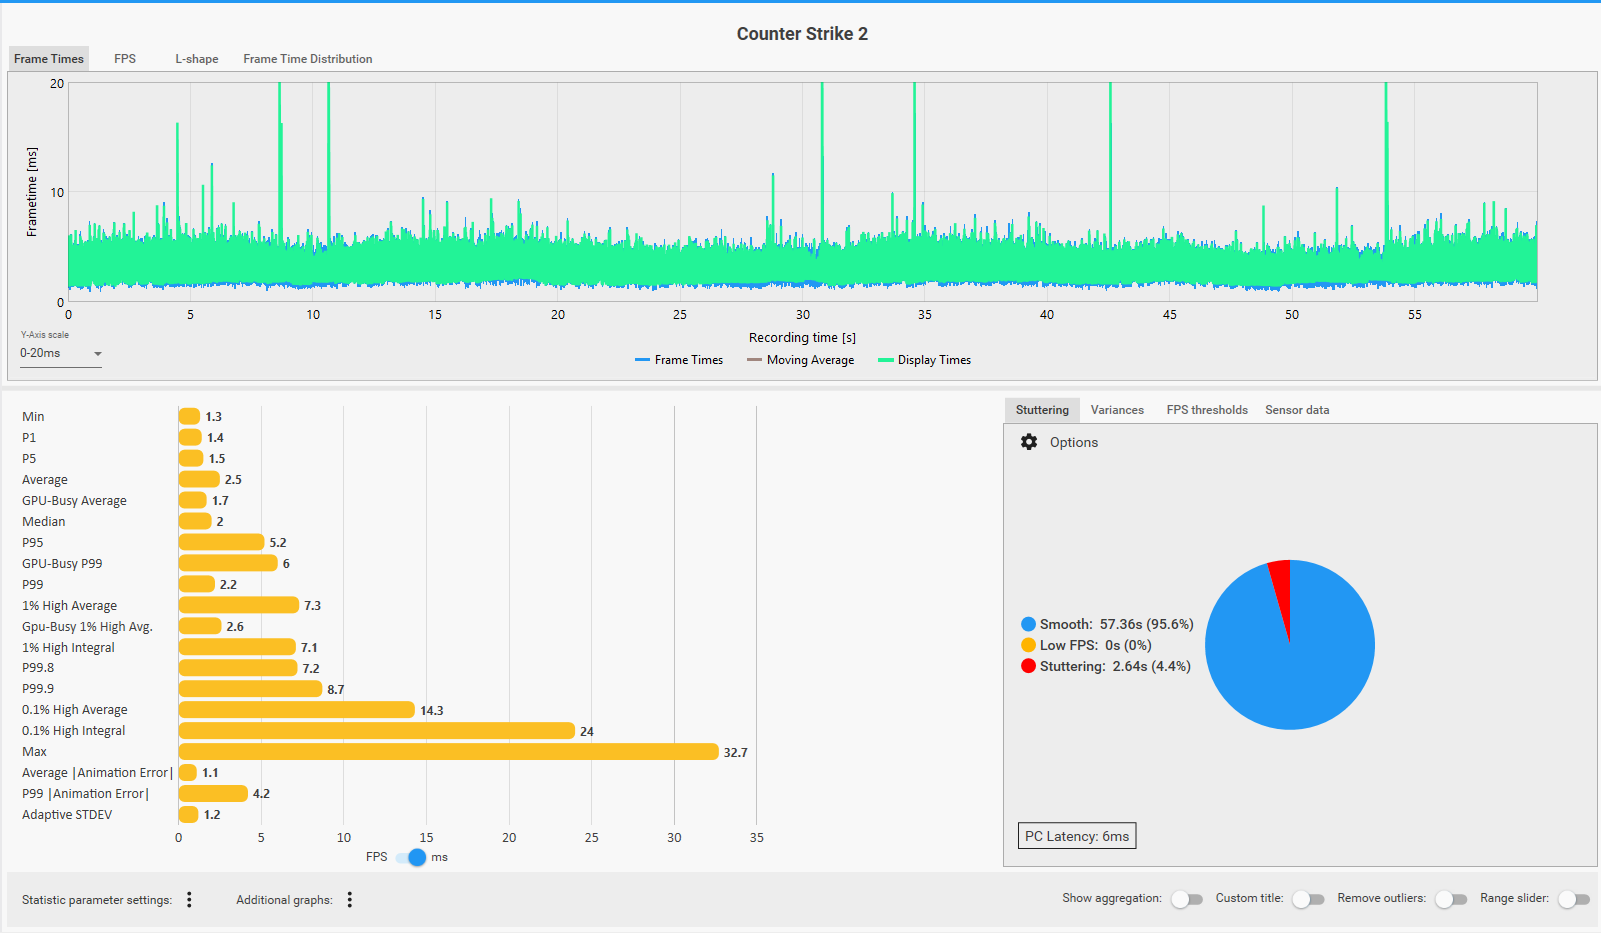The image size is (1601, 933).
Task: Click the 0.1% High Integral bar
Action: pos(377,731)
